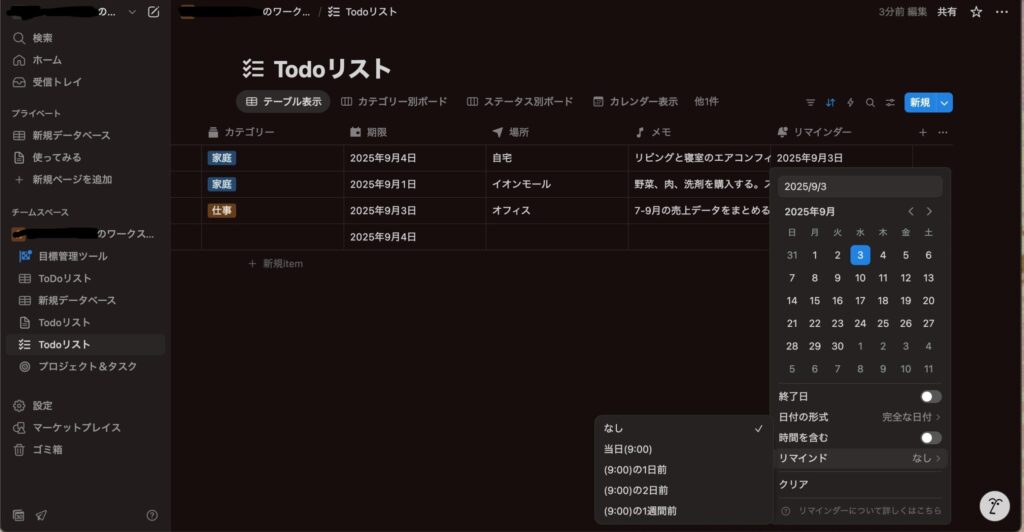Add a new property column with plus icon

(x=922, y=132)
